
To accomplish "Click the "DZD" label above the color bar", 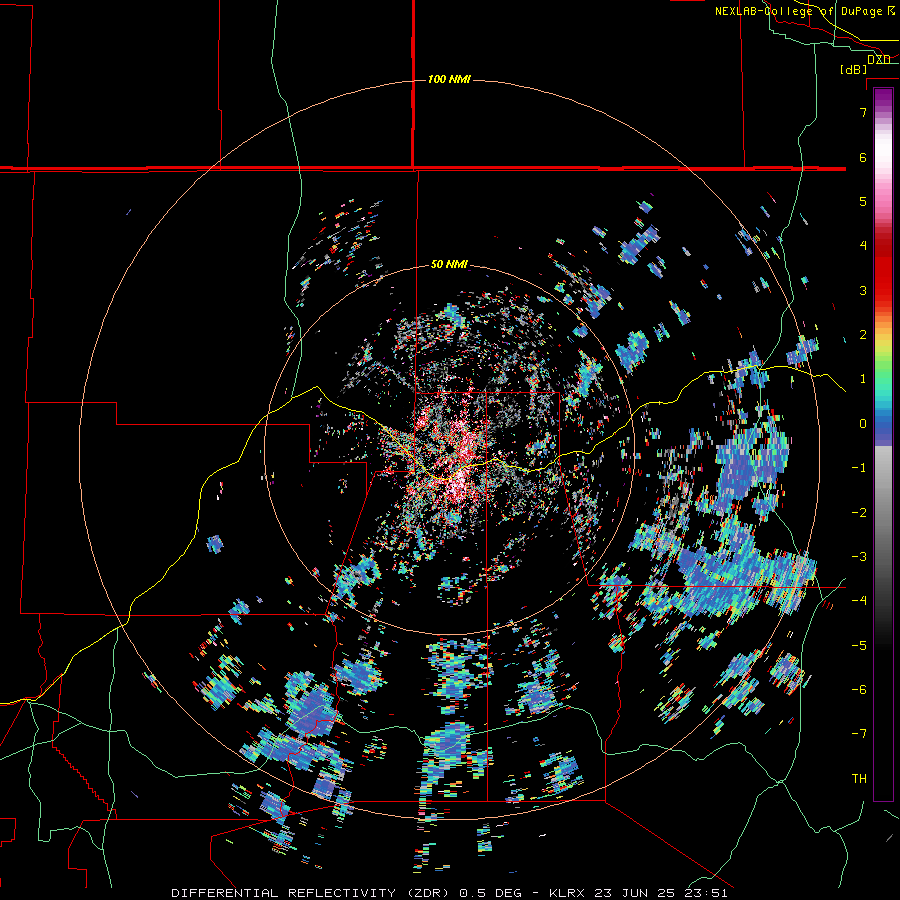I will [878, 60].
